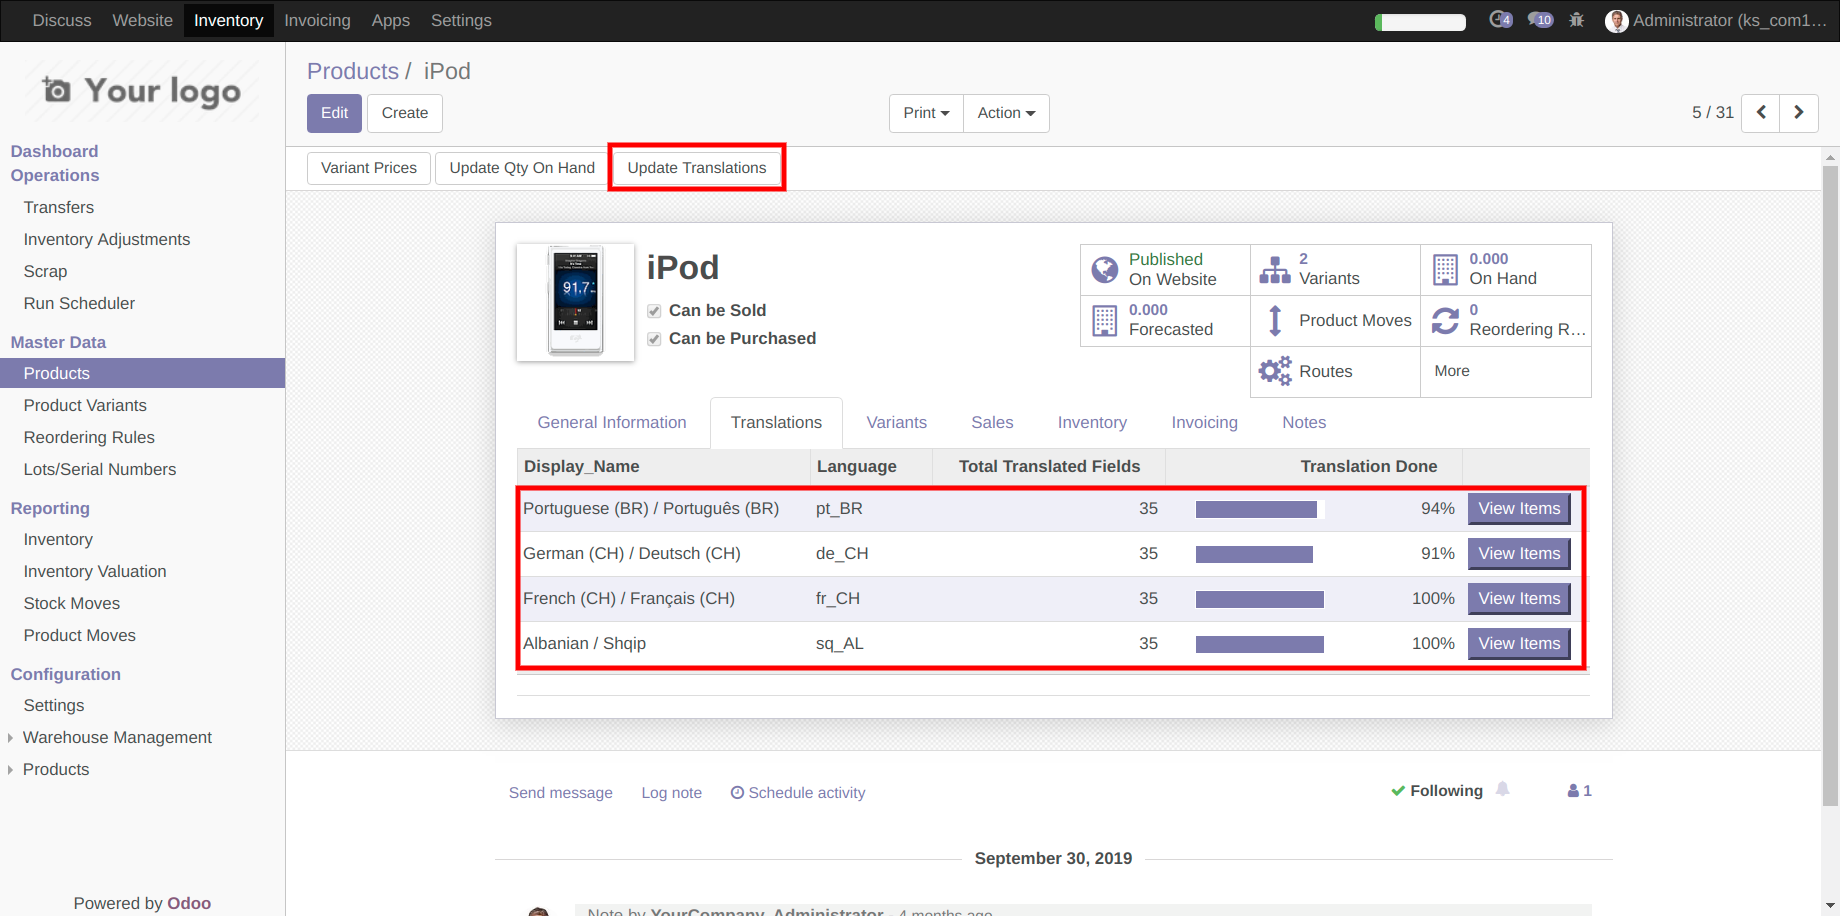
Task: Click Update Qty On Hand button
Action: click(522, 168)
